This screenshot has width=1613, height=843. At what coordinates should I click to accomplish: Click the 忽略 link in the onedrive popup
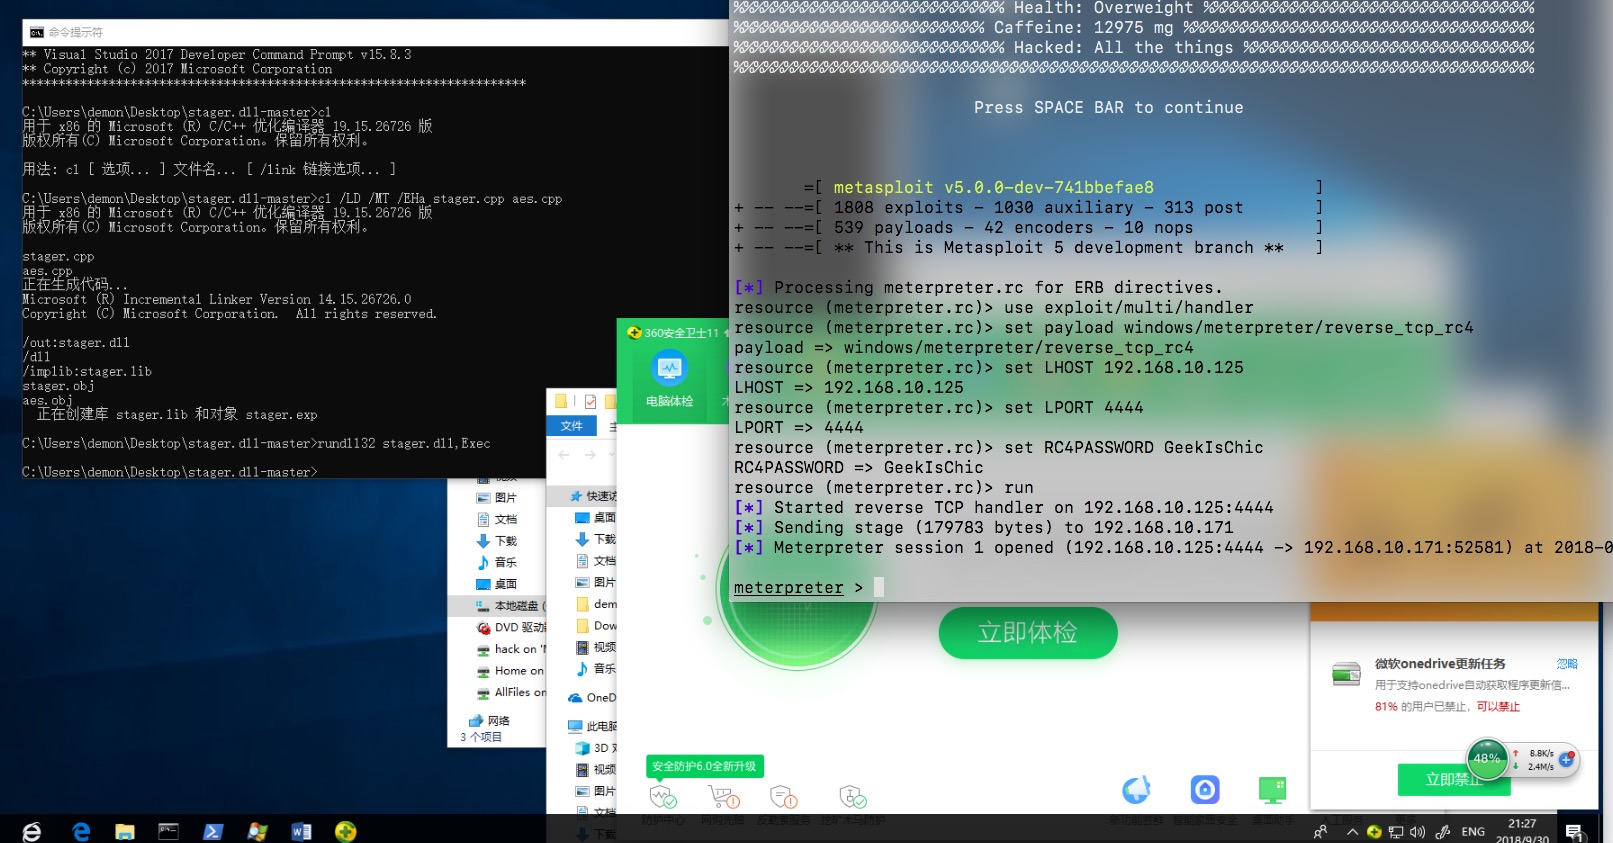(x=1567, y=664)
